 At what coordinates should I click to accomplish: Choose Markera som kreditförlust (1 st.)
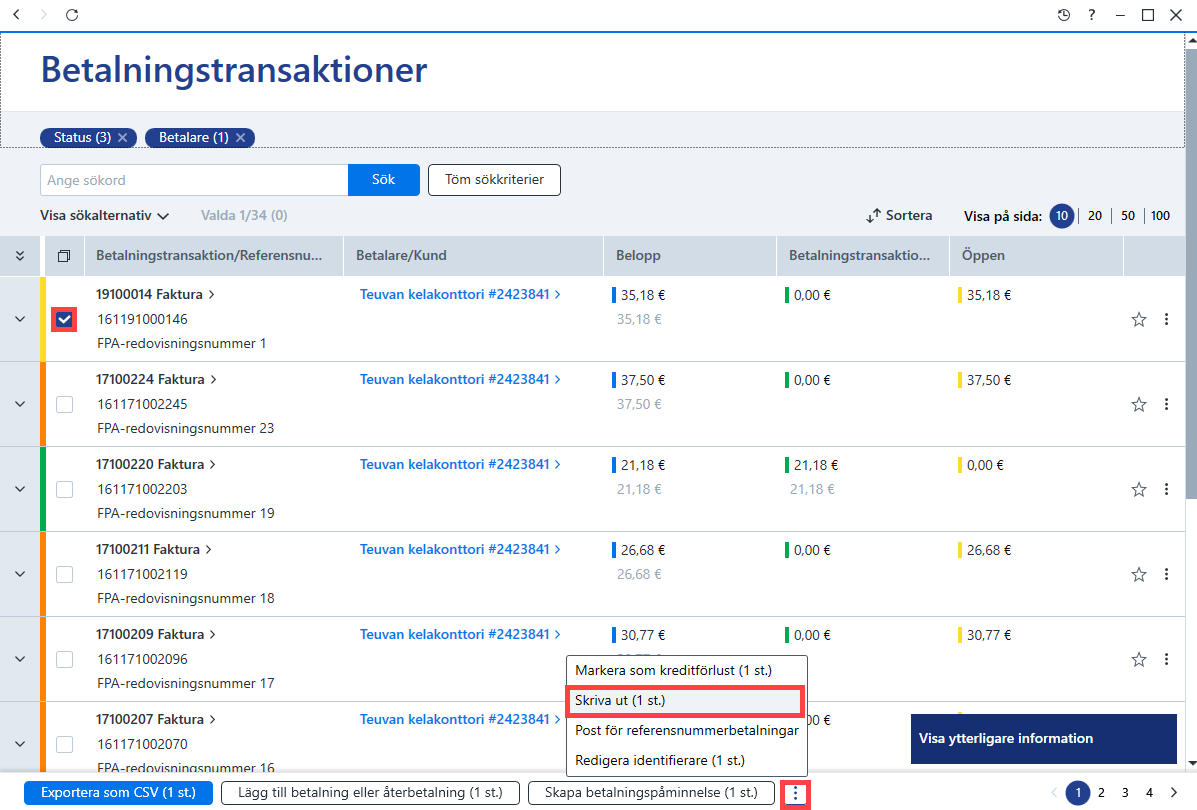[686, 670]
